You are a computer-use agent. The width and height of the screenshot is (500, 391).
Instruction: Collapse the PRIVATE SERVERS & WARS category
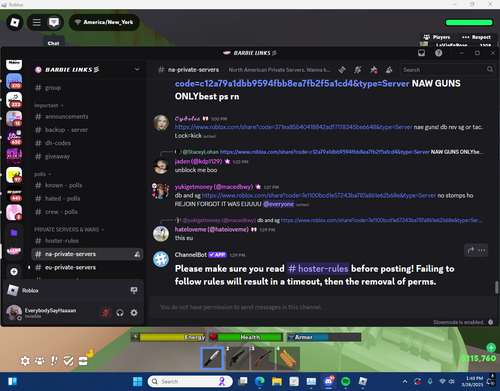coord(69,230)
